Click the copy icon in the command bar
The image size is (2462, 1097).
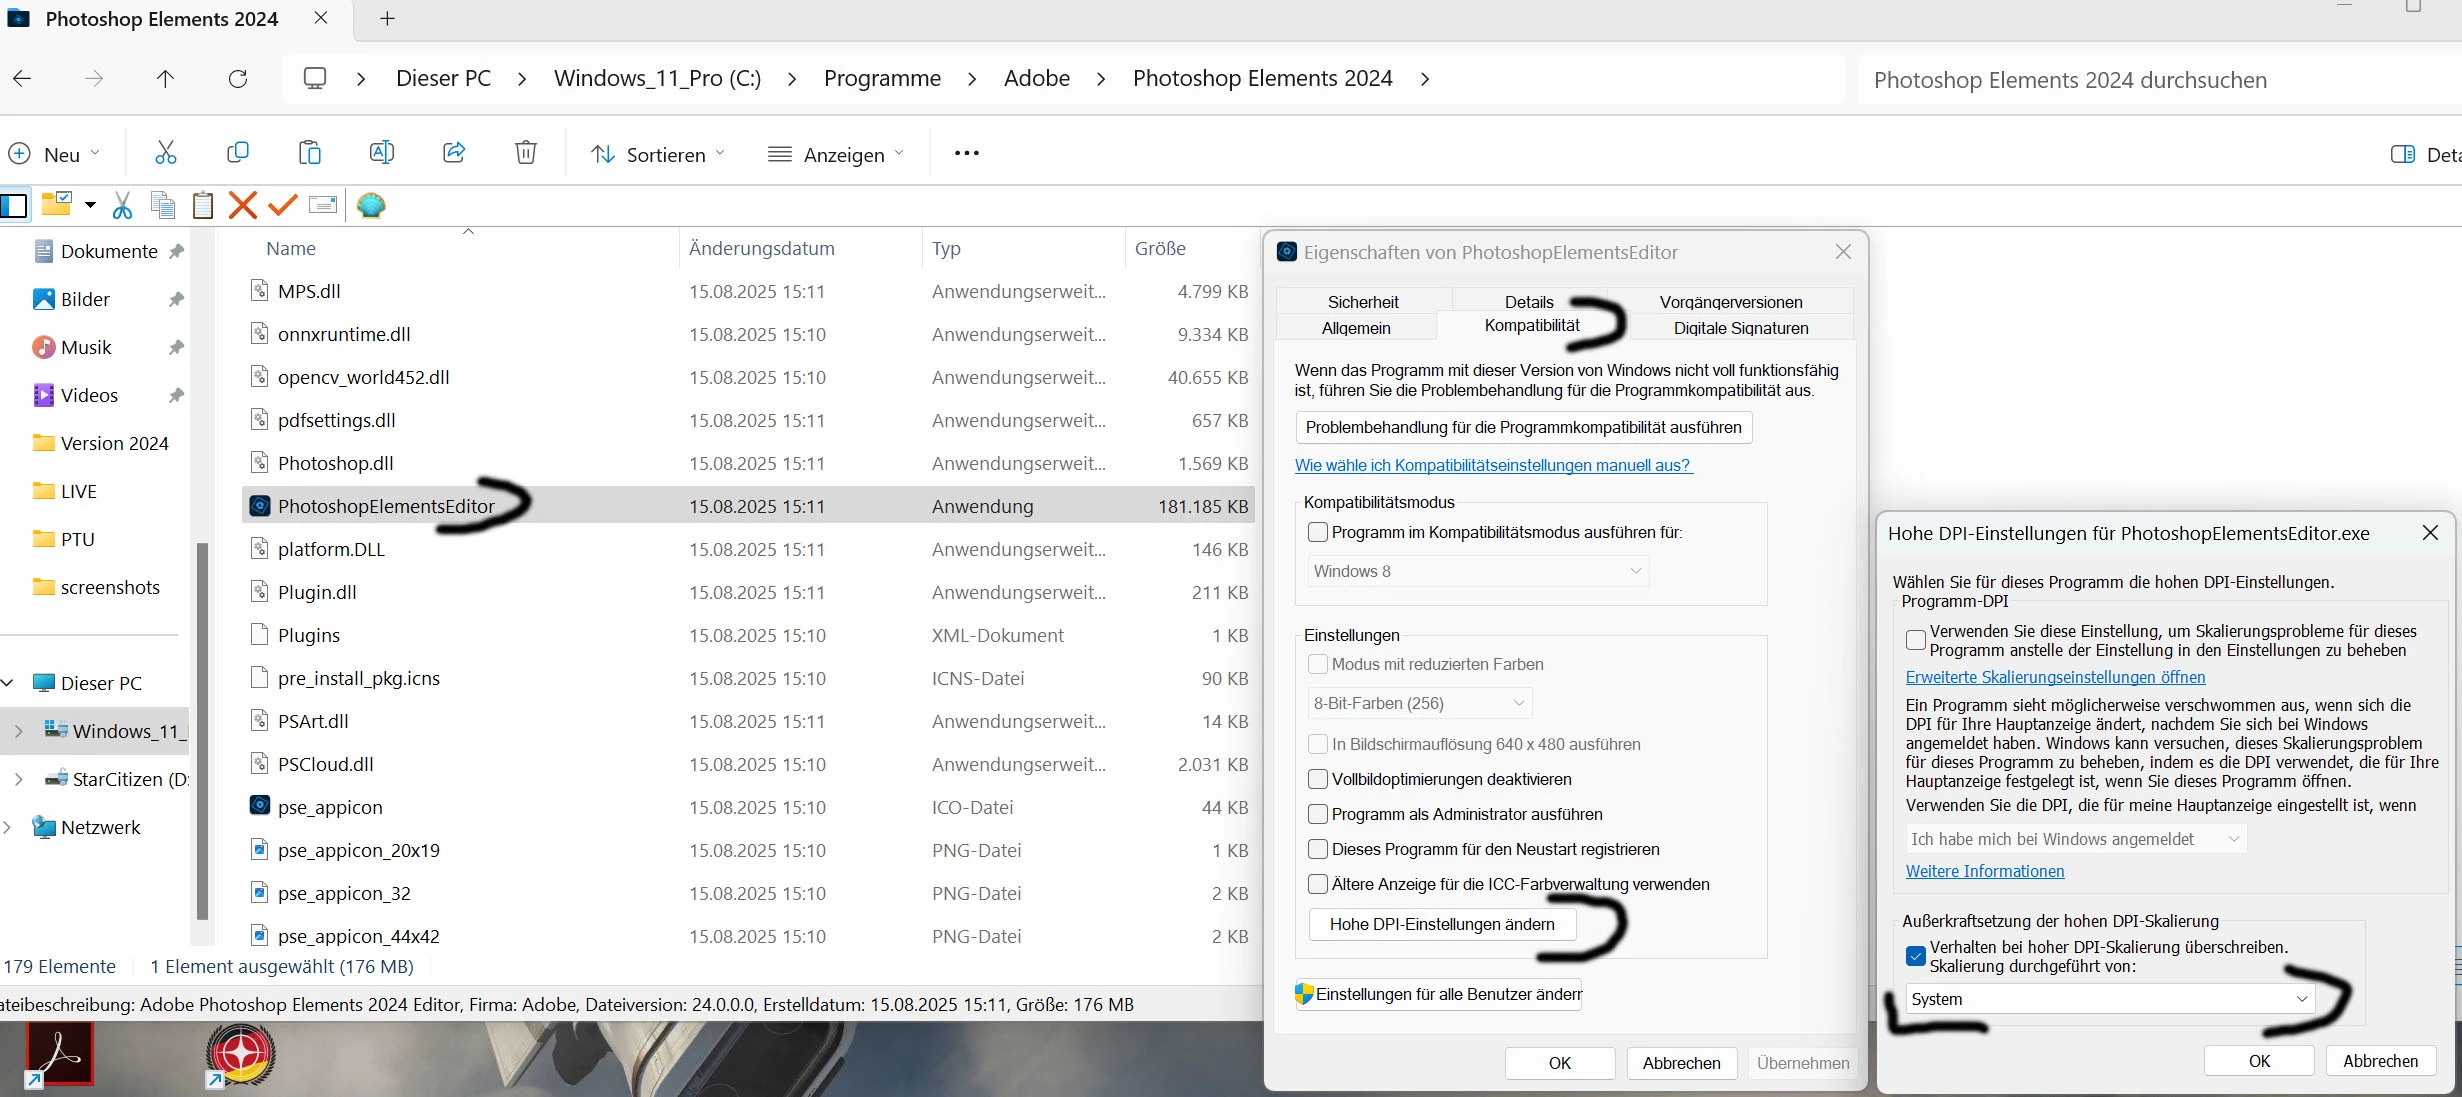click(237, 153)
